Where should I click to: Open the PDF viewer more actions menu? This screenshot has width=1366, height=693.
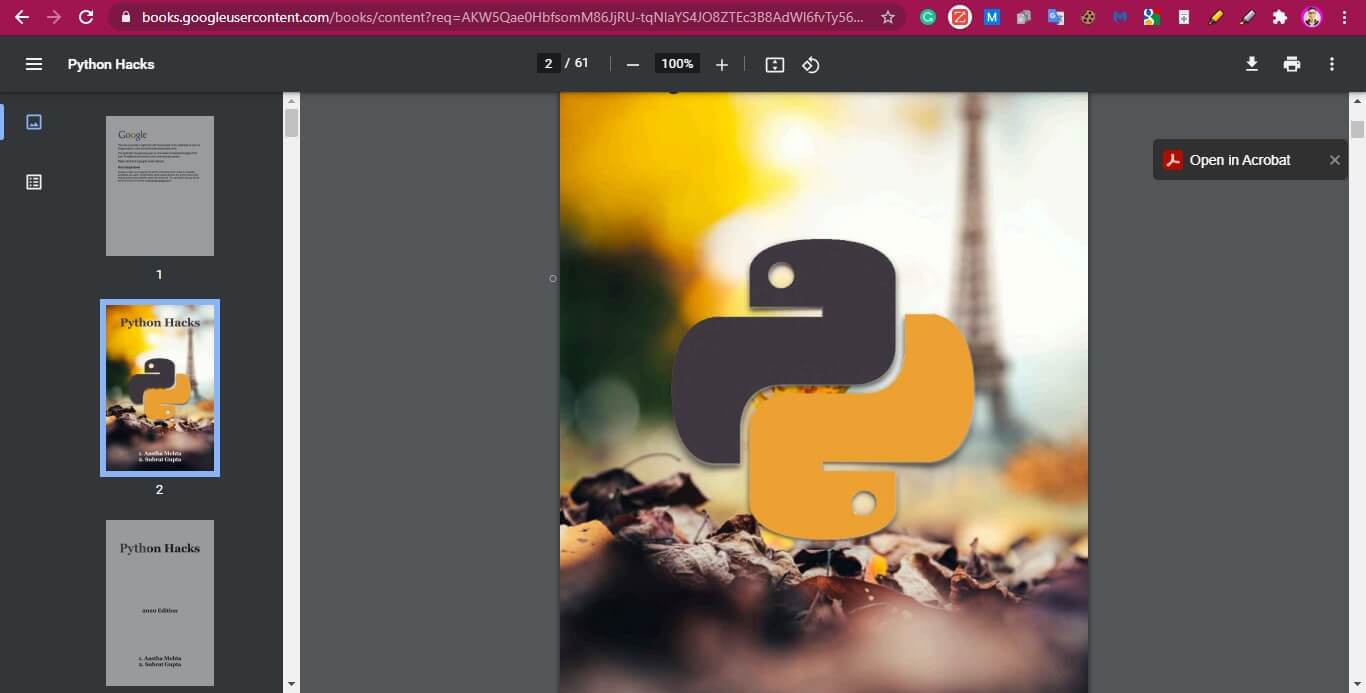pos(1332,64)
